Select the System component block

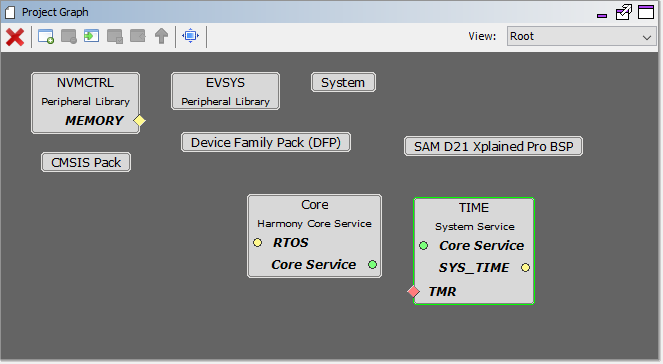[343, 82]
